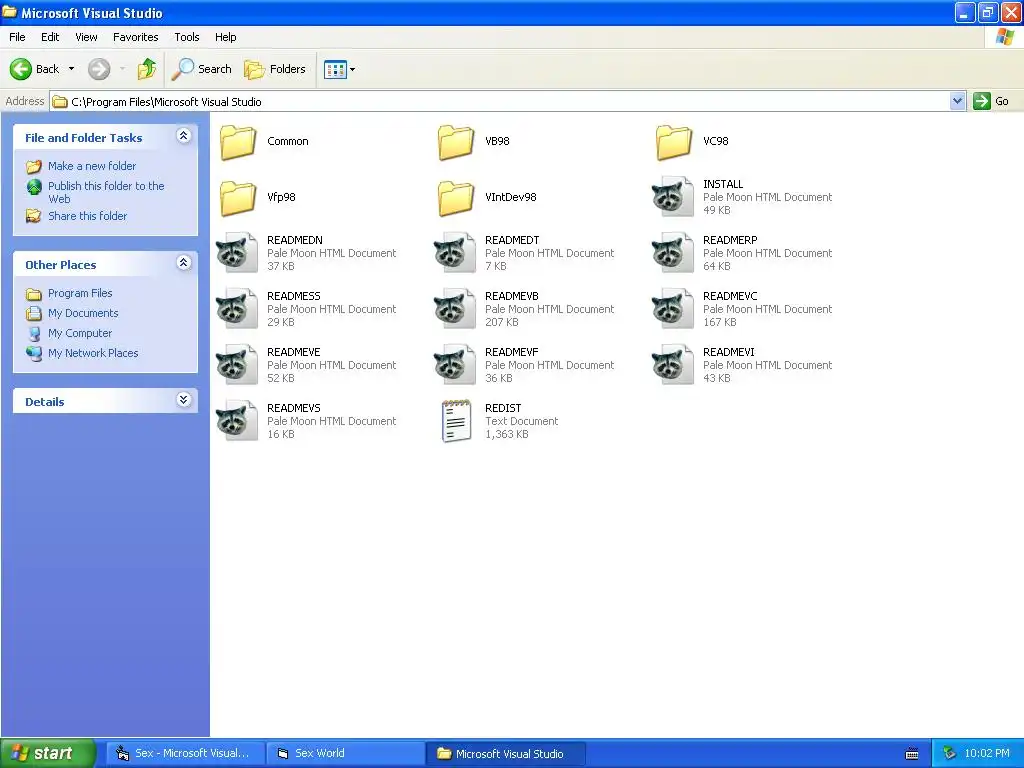Select the READMEDT raccoon file icon
The image size is (1024, 768).
pos(455,253)
